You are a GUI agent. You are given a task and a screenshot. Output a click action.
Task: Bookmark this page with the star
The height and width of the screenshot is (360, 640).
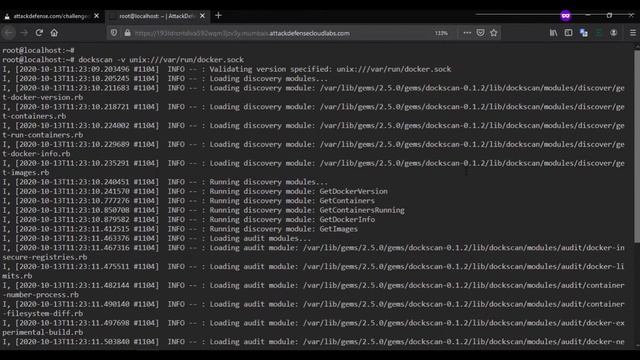[494, 33]
